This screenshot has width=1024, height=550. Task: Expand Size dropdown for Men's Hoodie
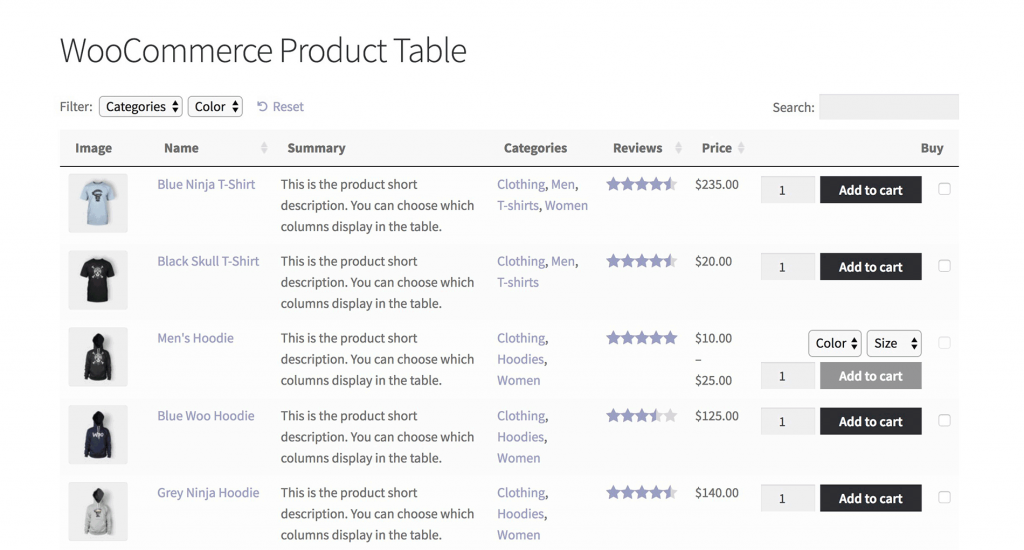click(x=894, y=343)
